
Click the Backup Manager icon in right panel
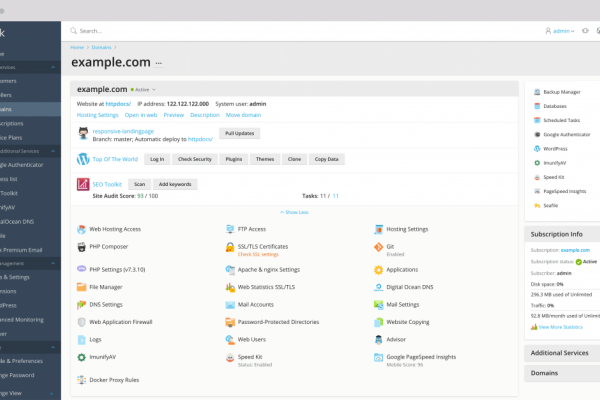537,90
